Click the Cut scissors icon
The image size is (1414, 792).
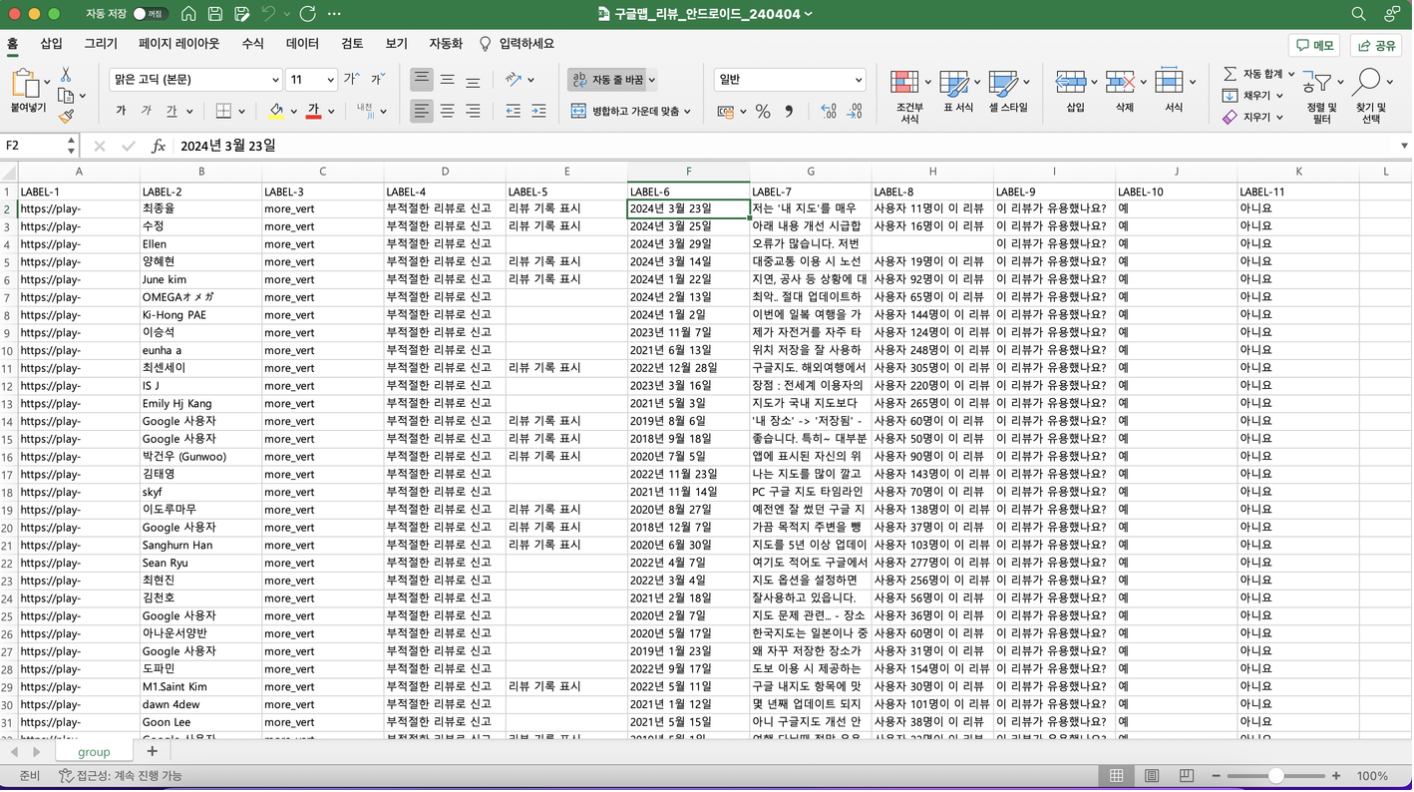(66, 76)
